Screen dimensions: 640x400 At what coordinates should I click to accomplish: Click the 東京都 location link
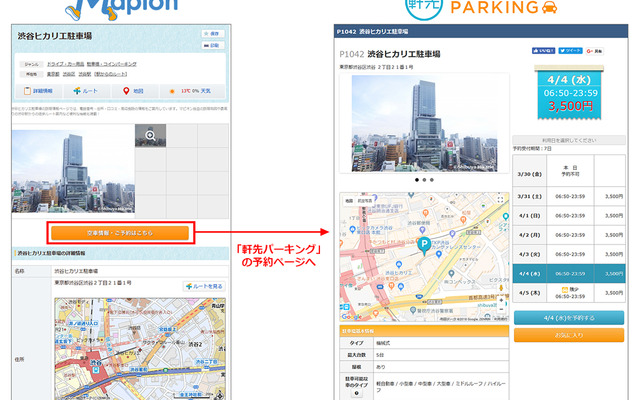[x=53, y=74]
